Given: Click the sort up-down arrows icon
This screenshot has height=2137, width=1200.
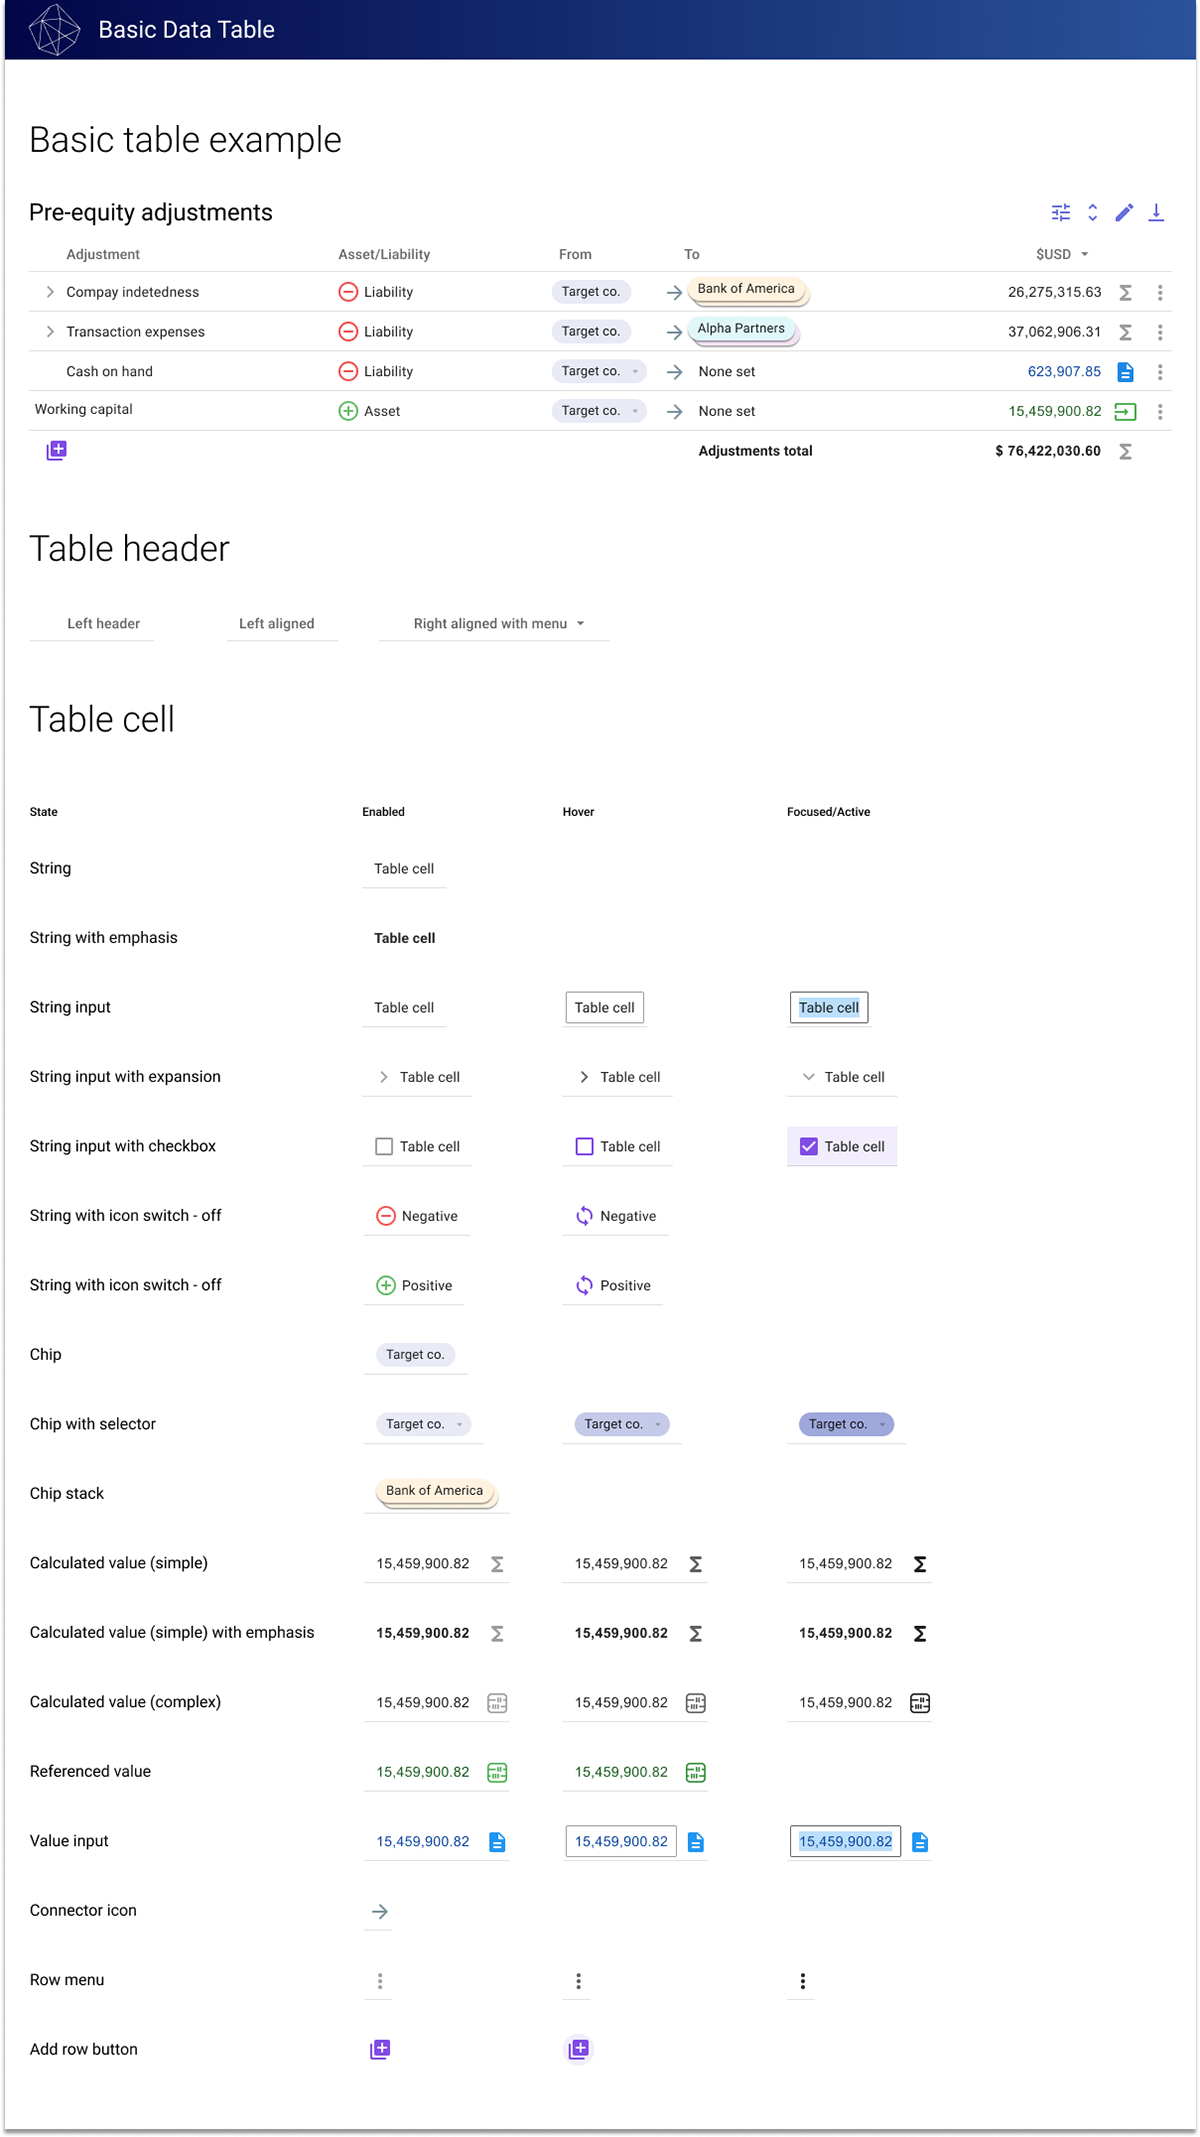Looking at the screenshot, I should click(1092, 212).
